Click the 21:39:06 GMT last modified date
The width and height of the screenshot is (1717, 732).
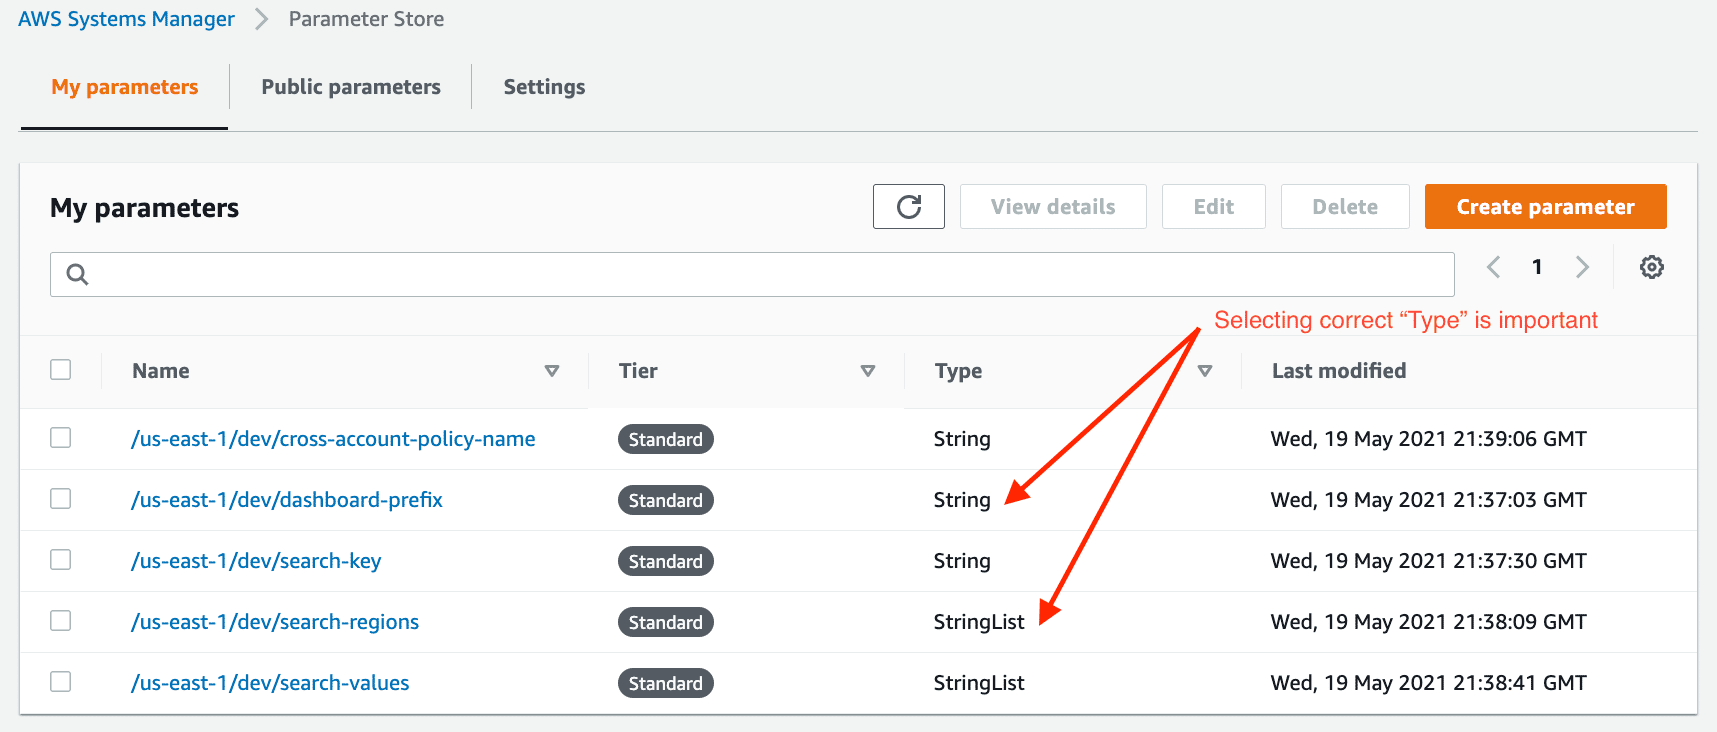coord(1428,439)
